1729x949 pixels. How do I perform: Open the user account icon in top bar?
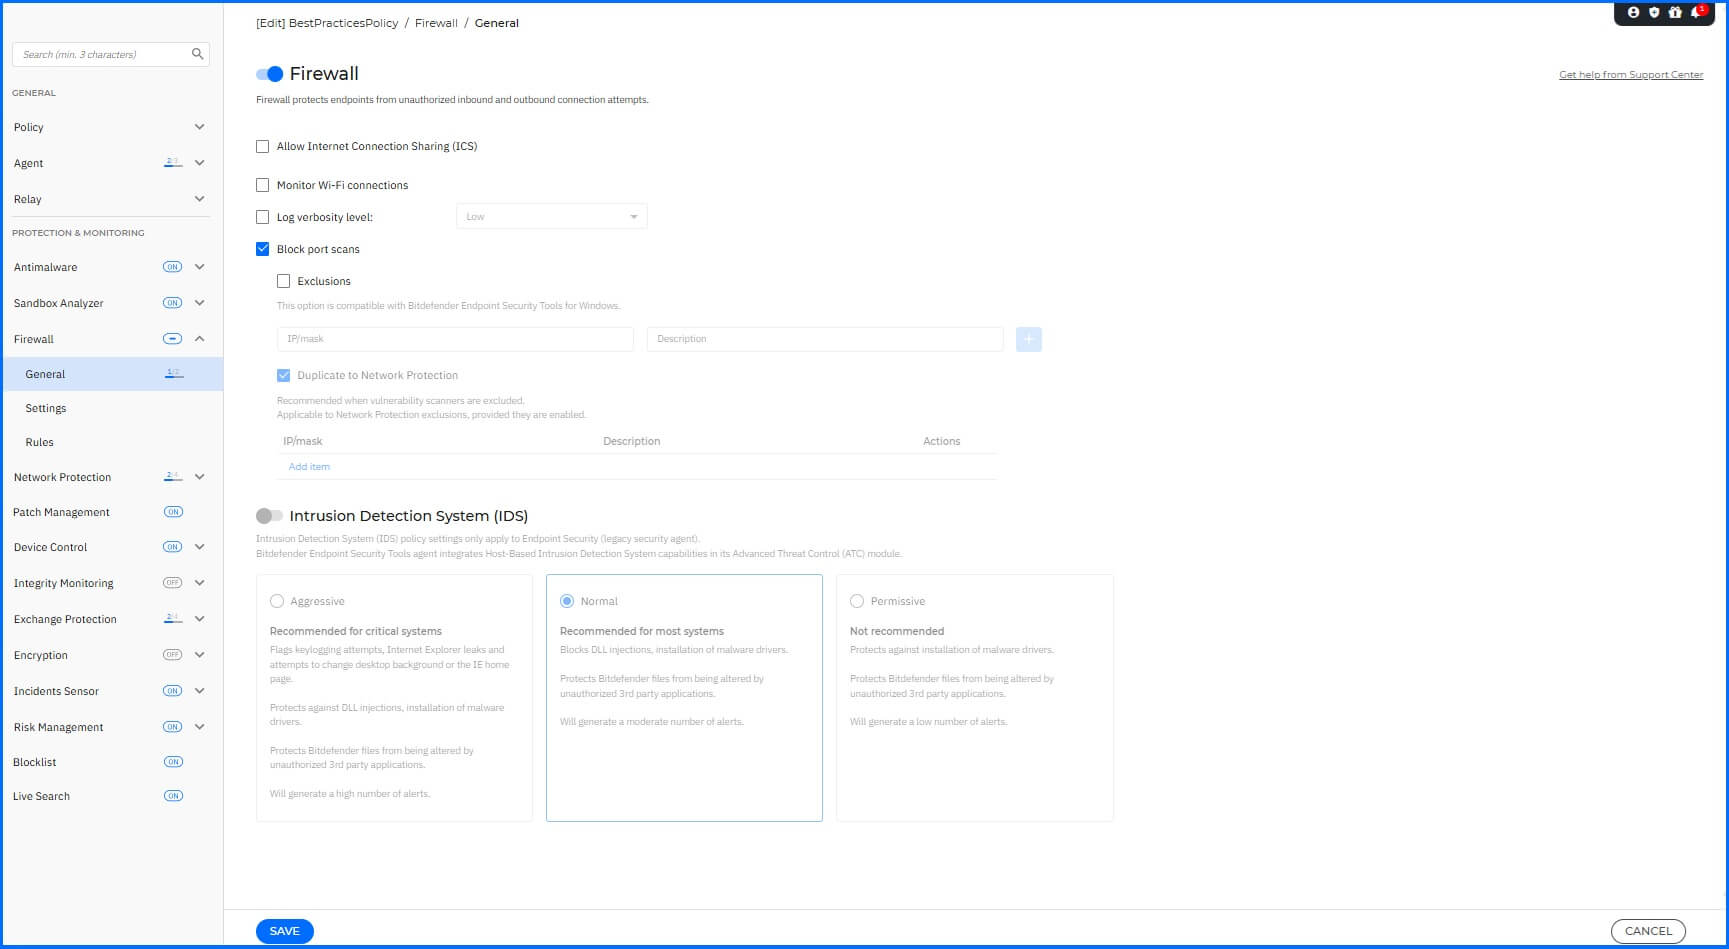click(x=1634, y=12)
